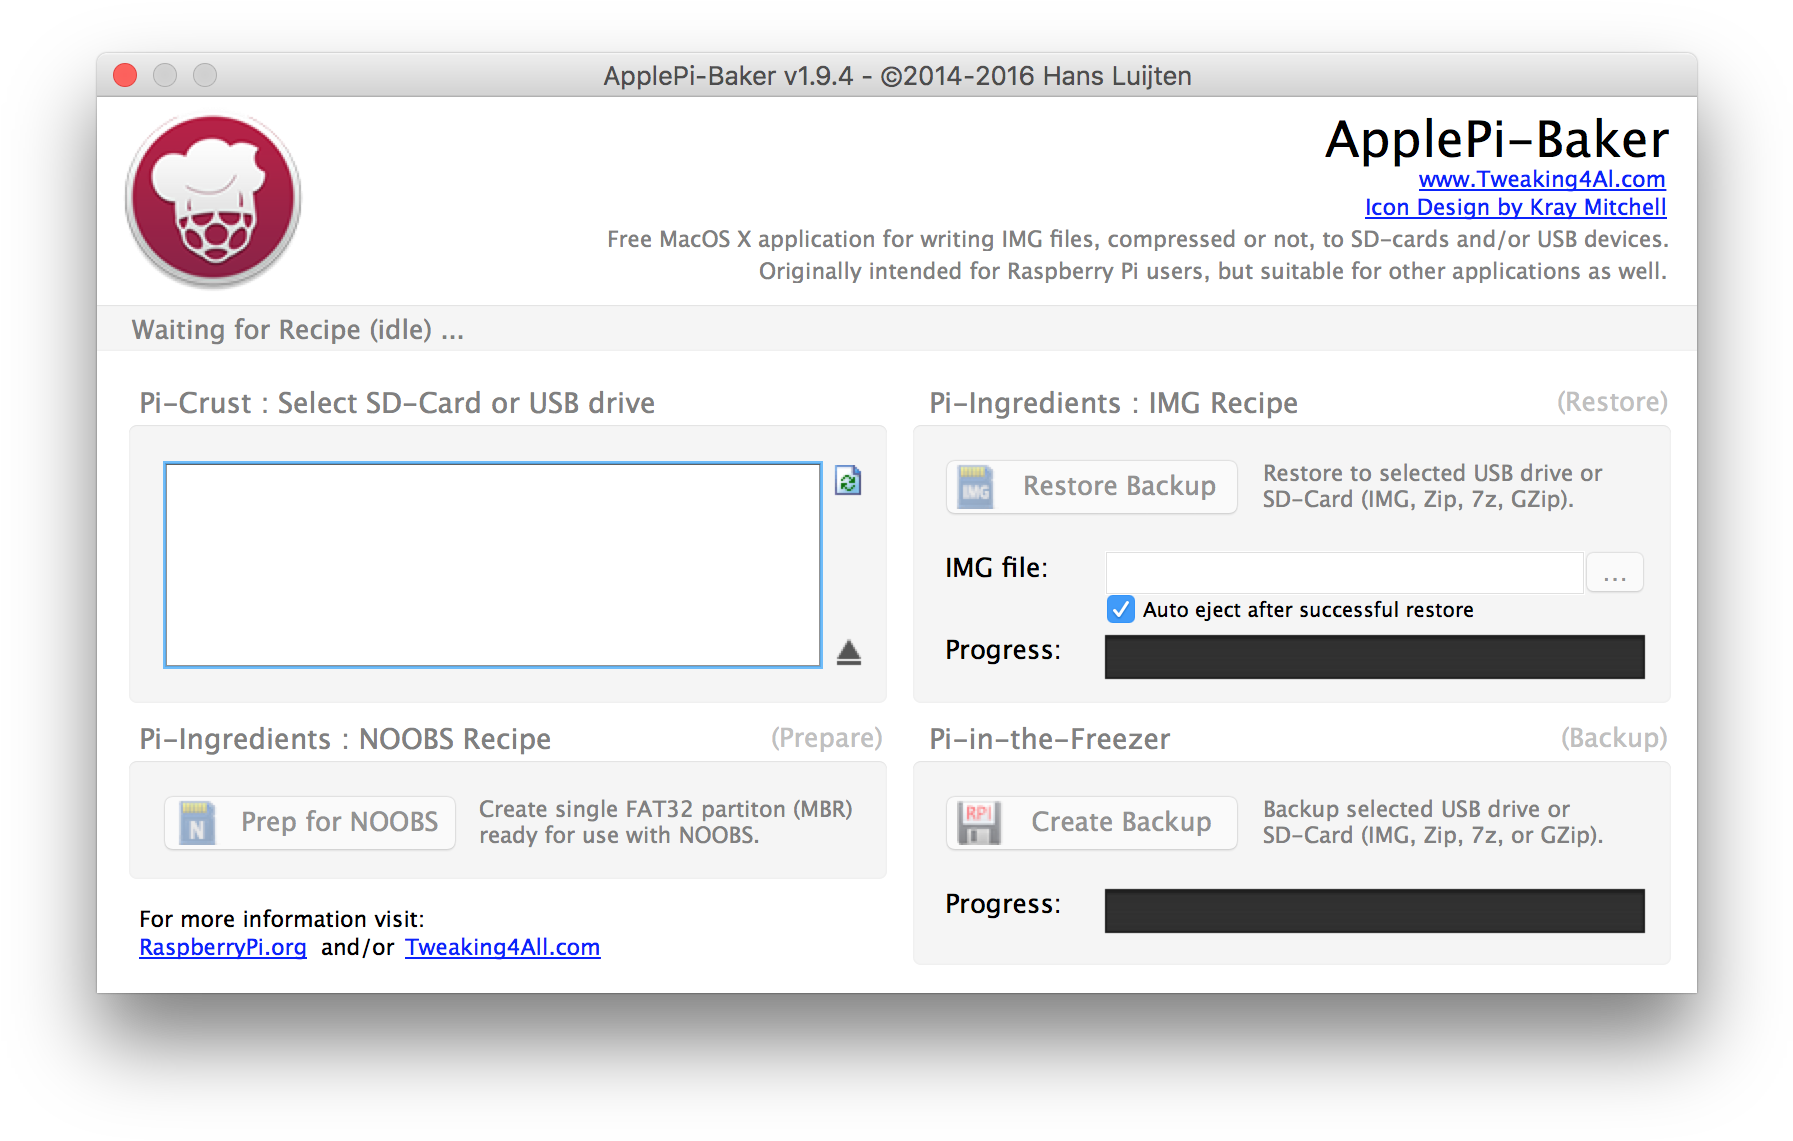Visit the RaspberryPi.org link

tap(223, 947)
